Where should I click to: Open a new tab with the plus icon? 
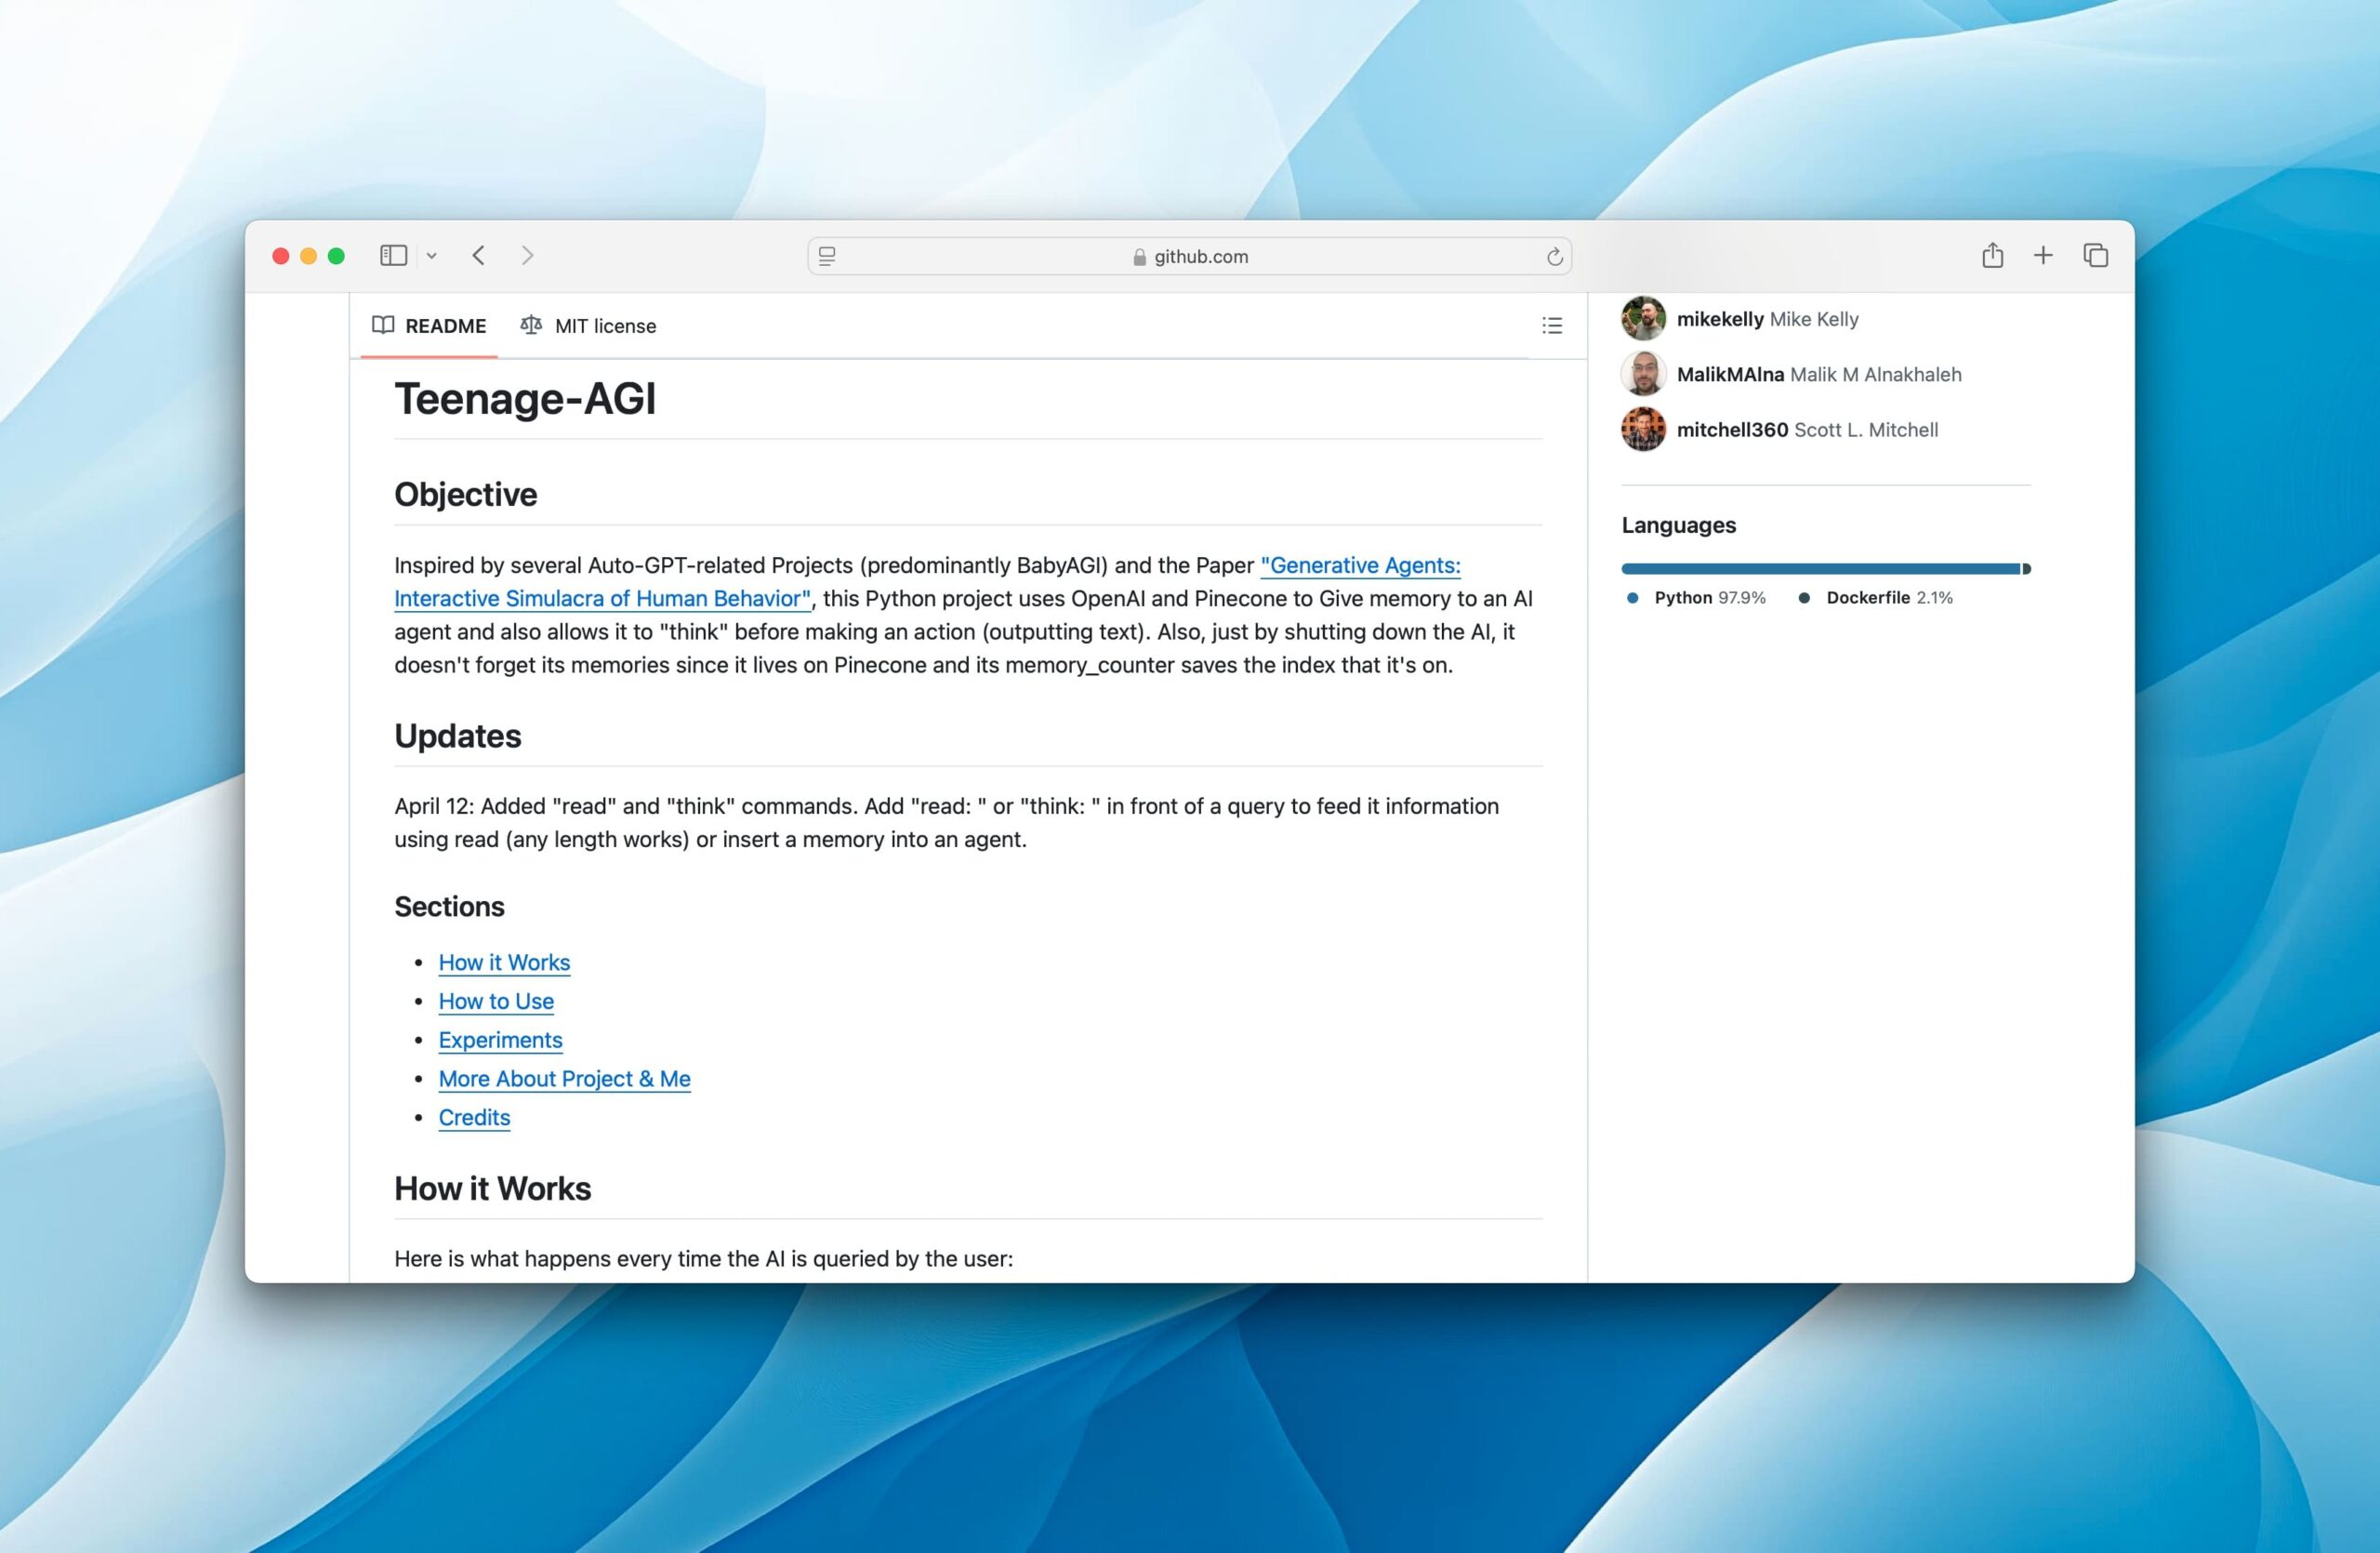2043,255
